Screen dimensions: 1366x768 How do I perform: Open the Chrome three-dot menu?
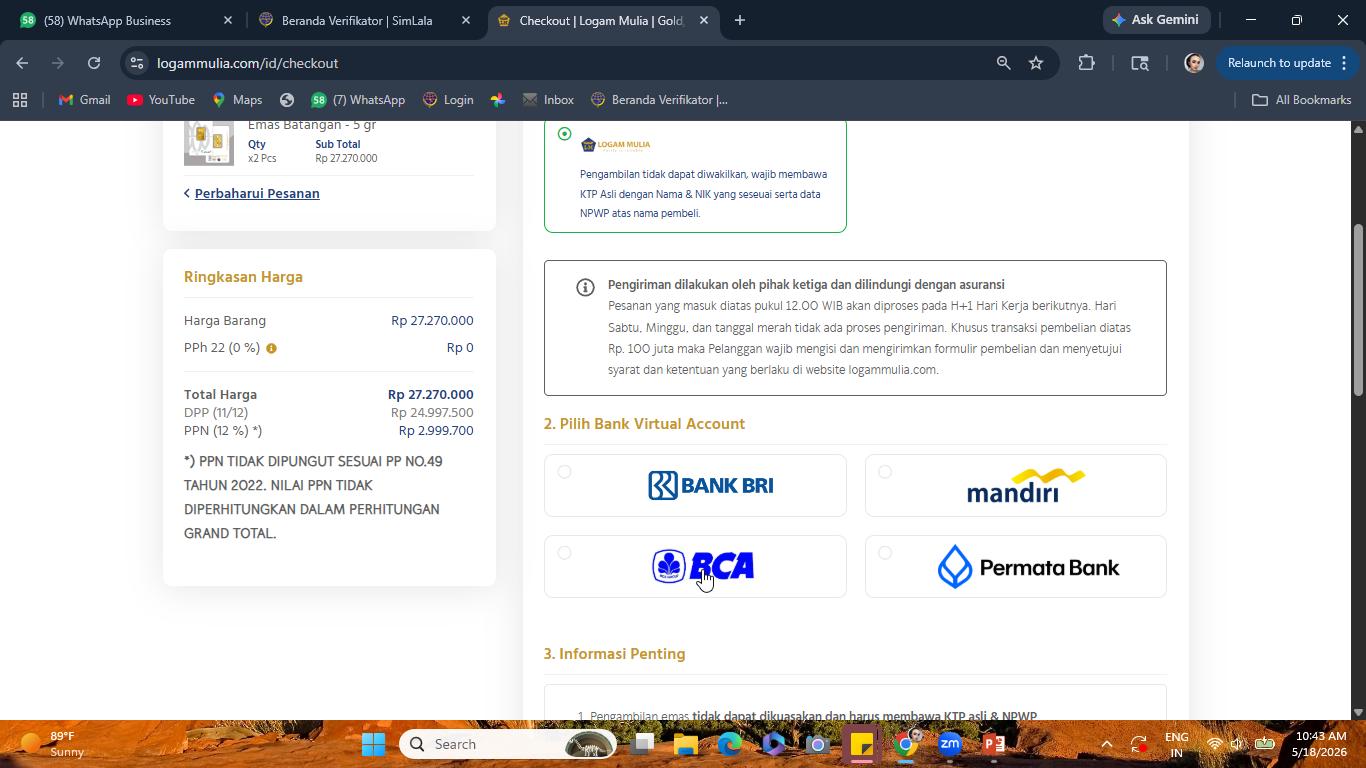[x=1344, y=63]
